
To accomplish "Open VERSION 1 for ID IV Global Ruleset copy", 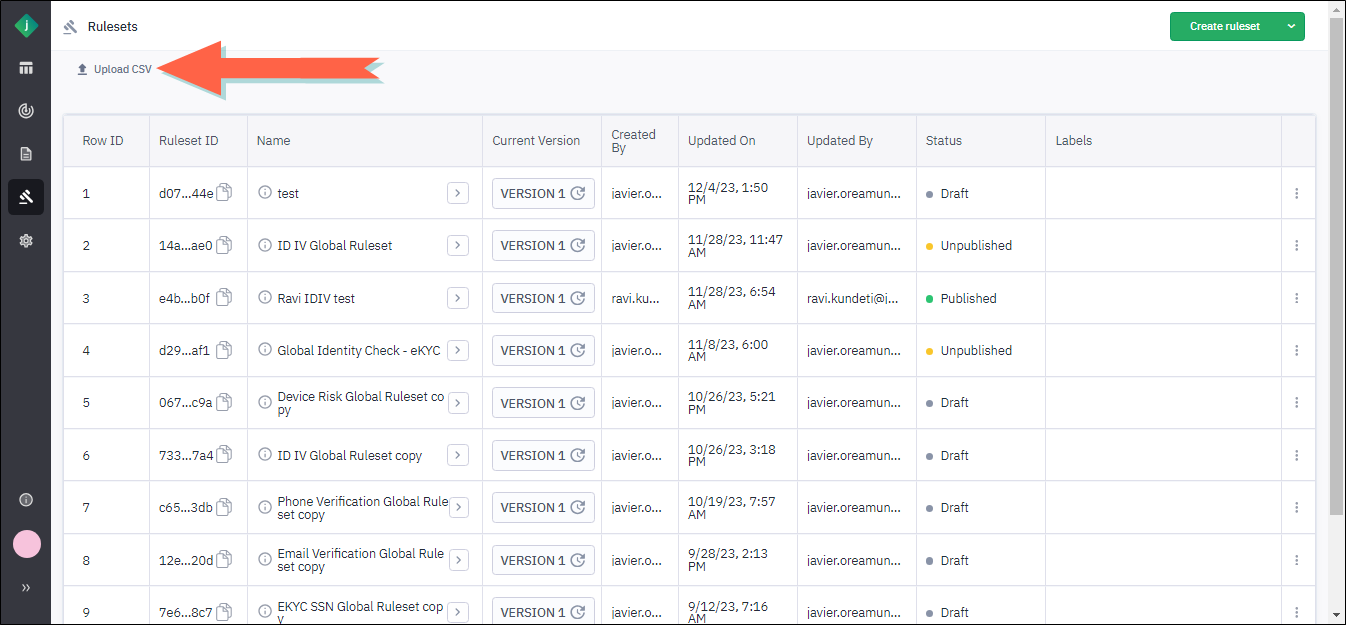I will [x=543, y=455].
